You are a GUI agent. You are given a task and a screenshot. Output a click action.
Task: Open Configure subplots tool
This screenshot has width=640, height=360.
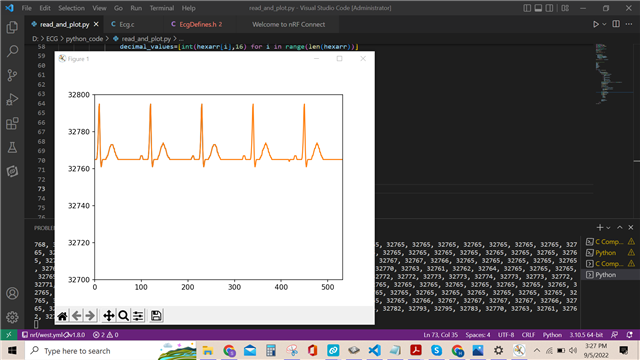[x=138, y=316]
